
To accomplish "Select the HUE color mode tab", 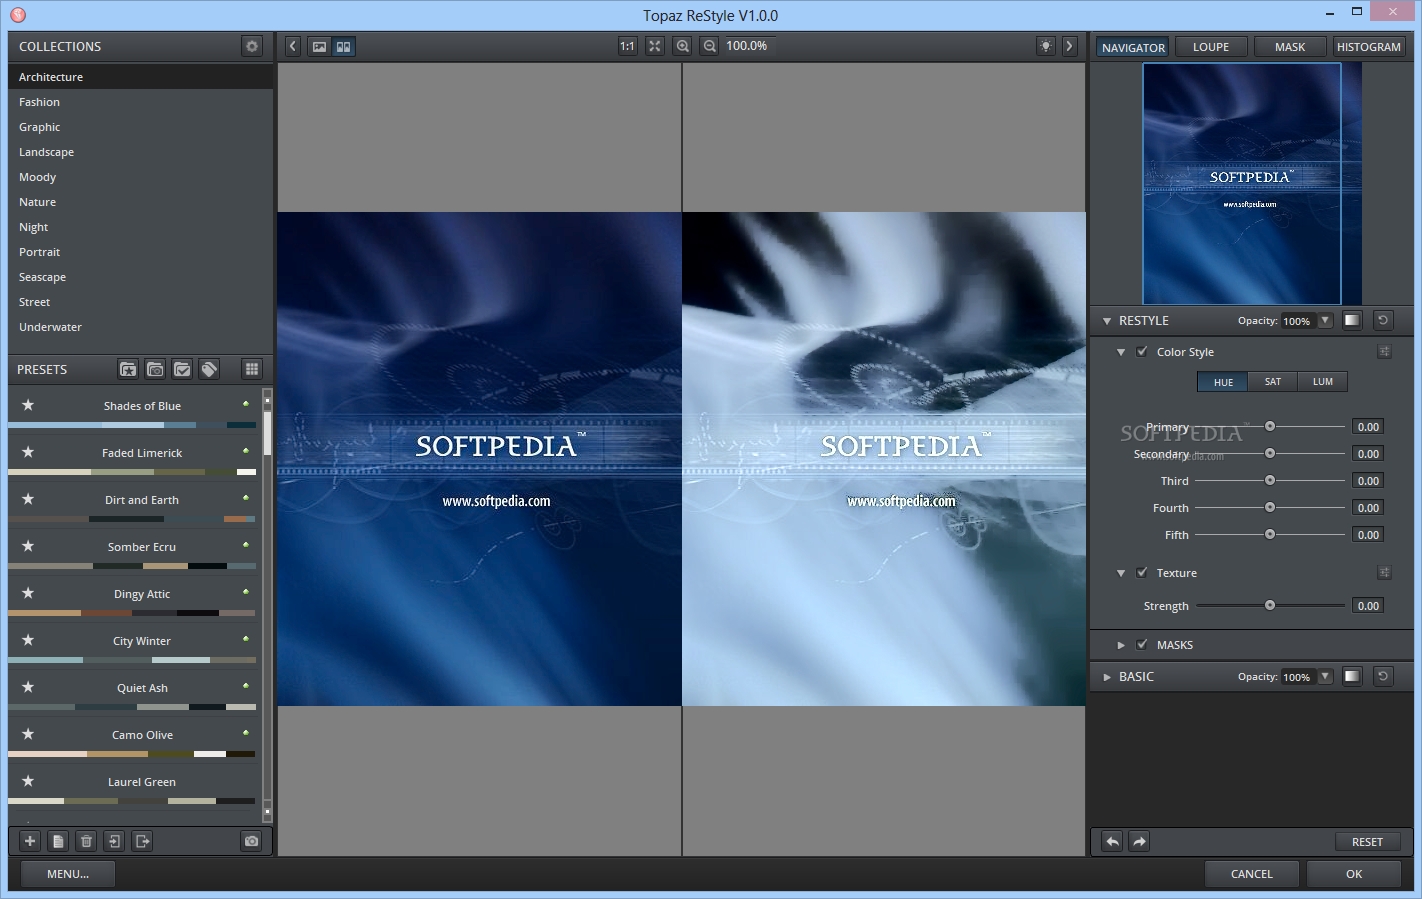I will pos(1223,381).
